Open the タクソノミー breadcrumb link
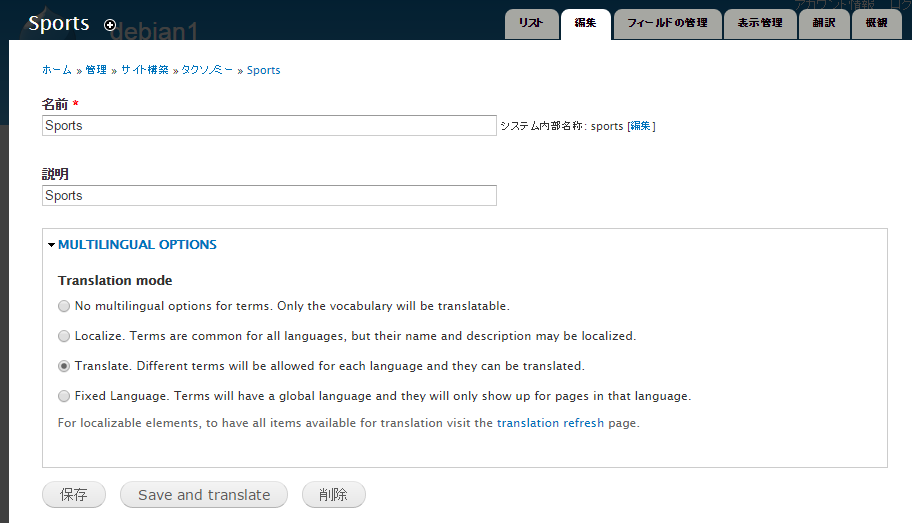912x523 pixels. 206,70
